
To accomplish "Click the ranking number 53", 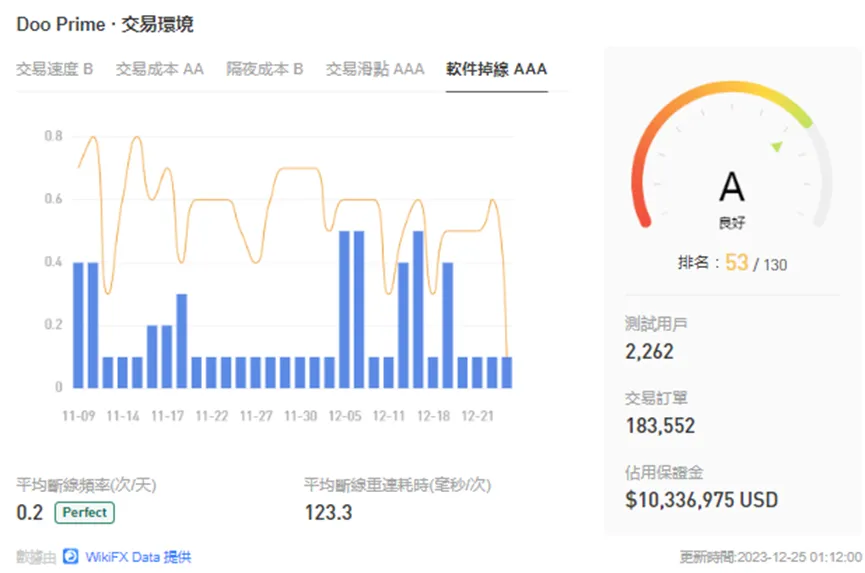I will point(736,263).
